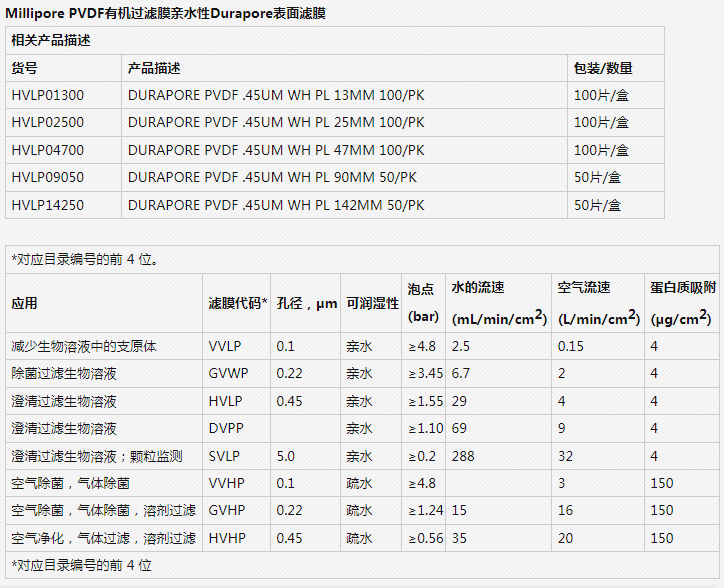This screenshot has width=724, height=588.
Task: Select the application '减少生物溶液中的支原体'
Action: tap(84, 346)
